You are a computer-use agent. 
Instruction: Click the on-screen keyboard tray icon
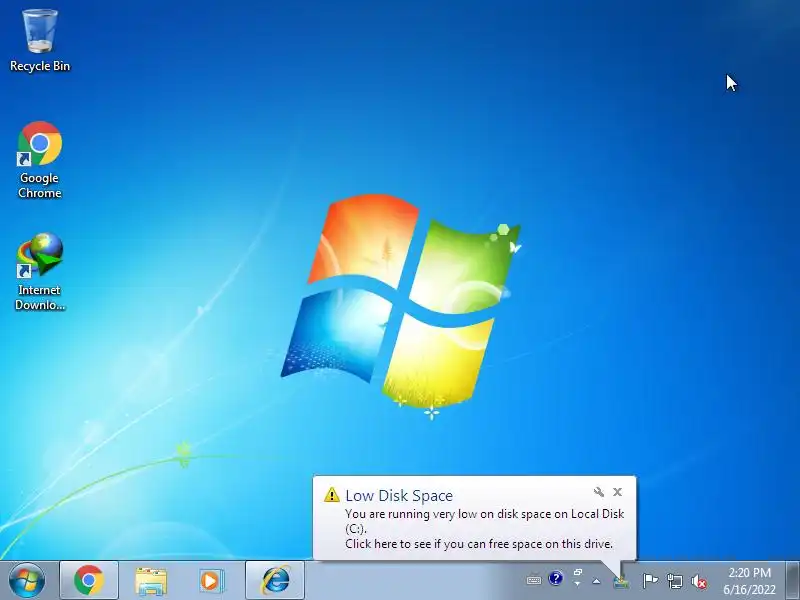(x=534, y=580)
